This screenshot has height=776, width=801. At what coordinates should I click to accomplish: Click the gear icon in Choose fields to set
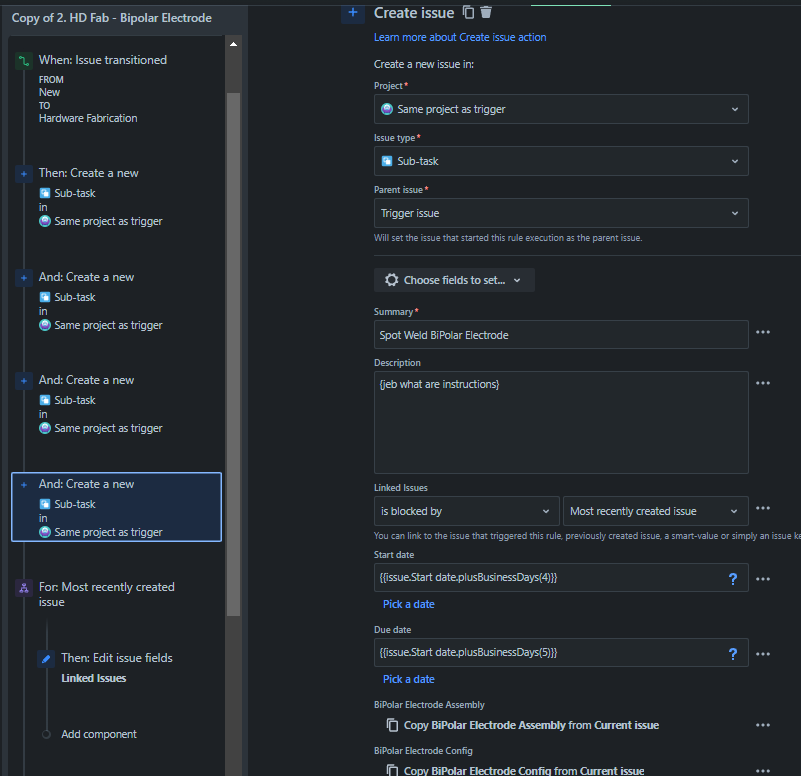[392, 280]
